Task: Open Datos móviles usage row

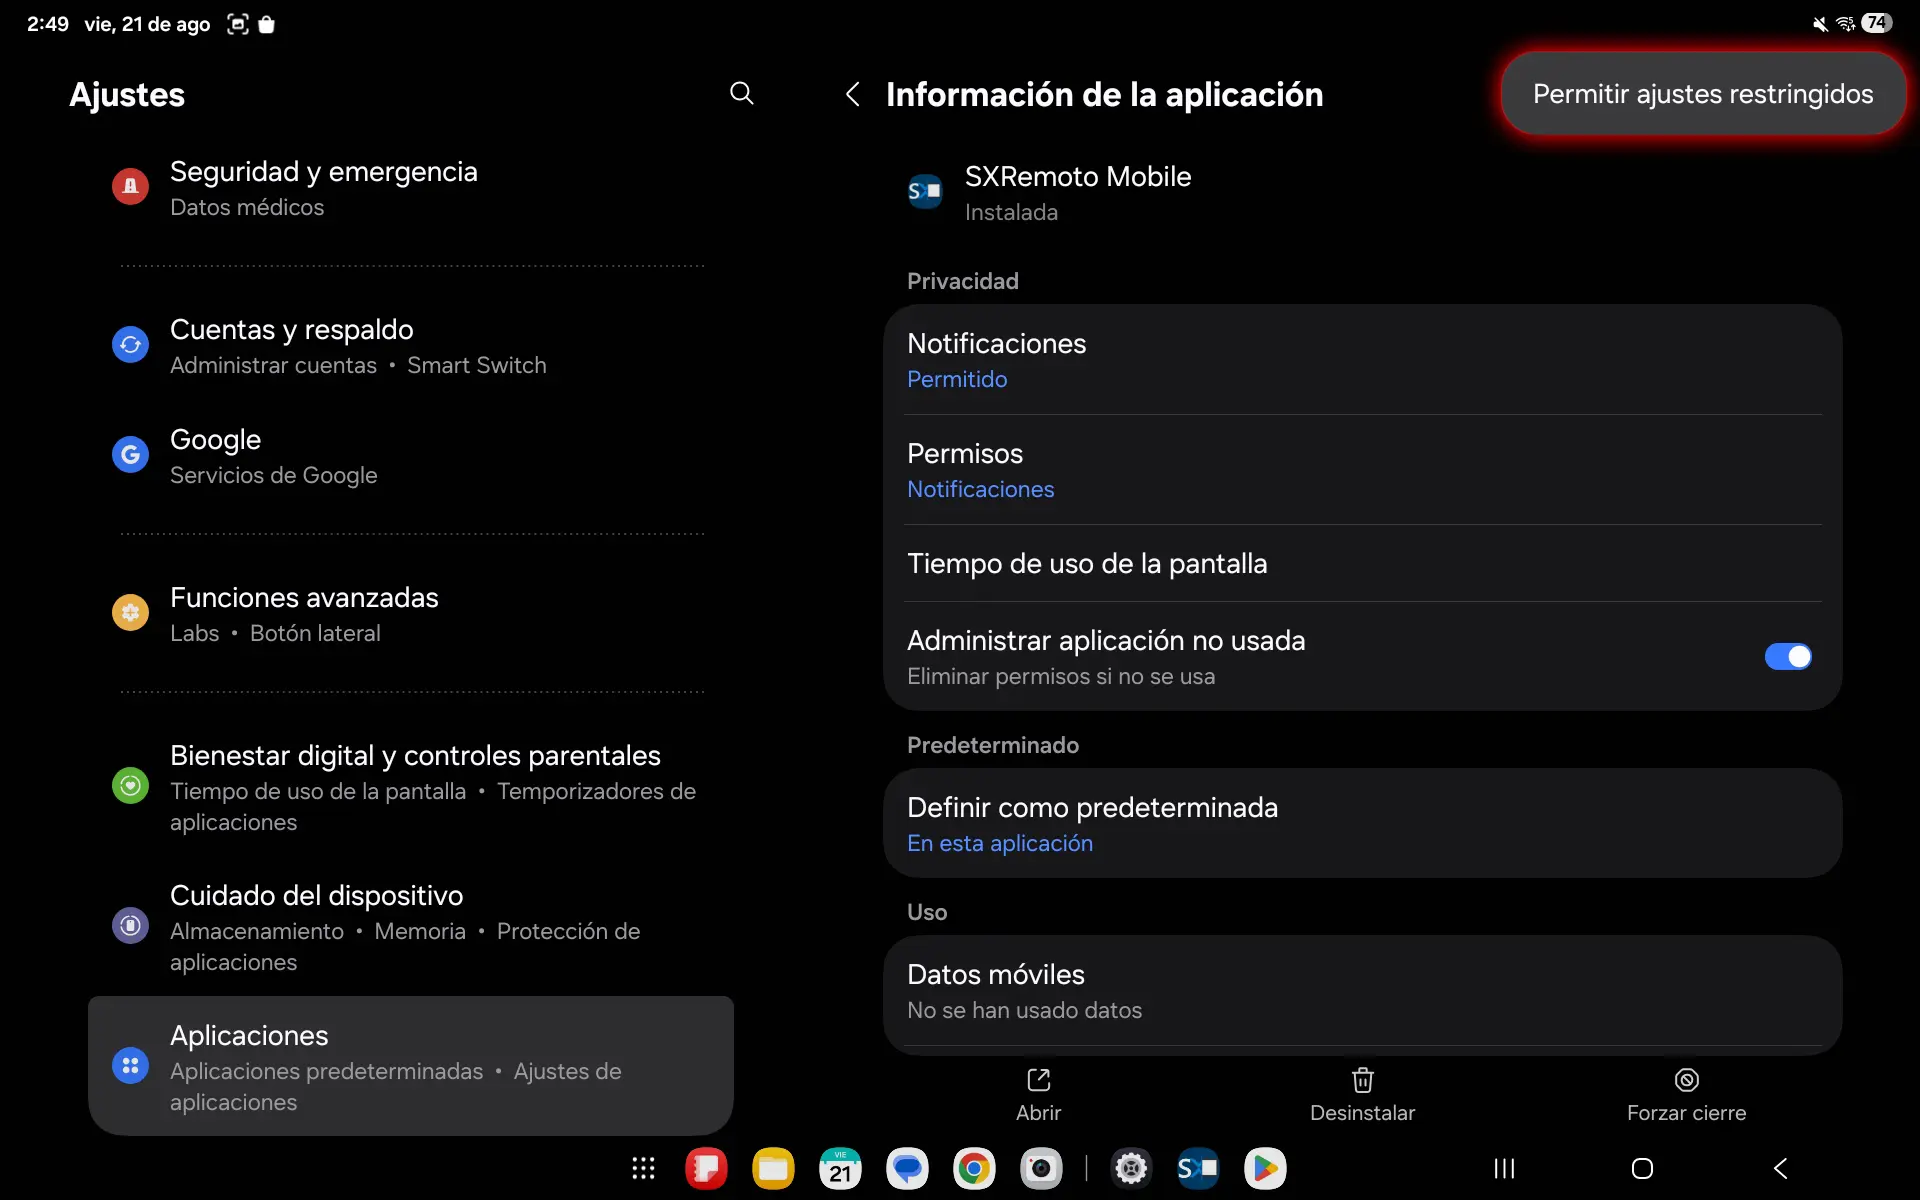Action: 1362,991
